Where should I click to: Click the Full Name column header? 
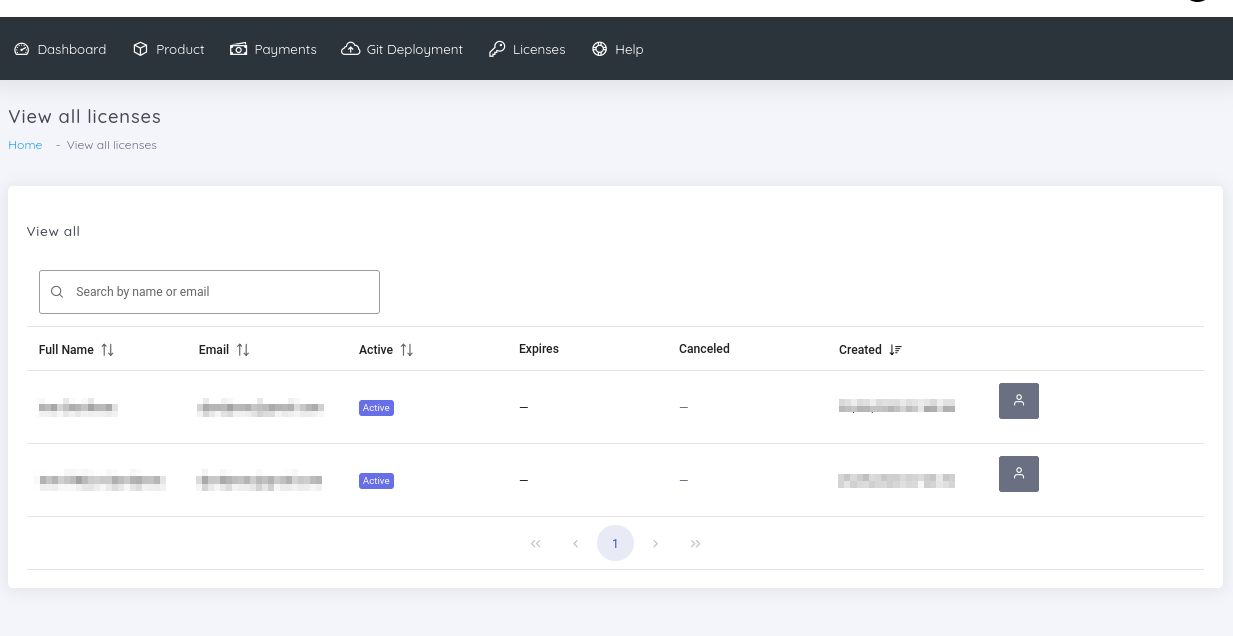tap(66, 350)
